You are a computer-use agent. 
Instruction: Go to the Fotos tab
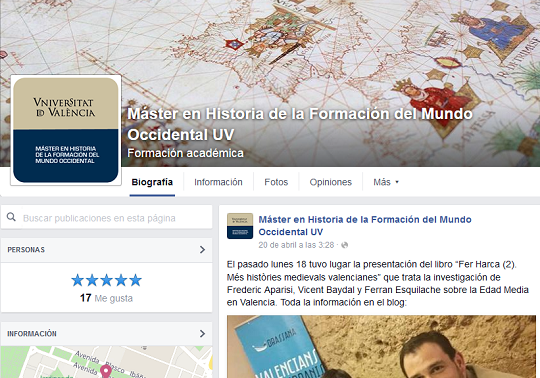[276, 182]
